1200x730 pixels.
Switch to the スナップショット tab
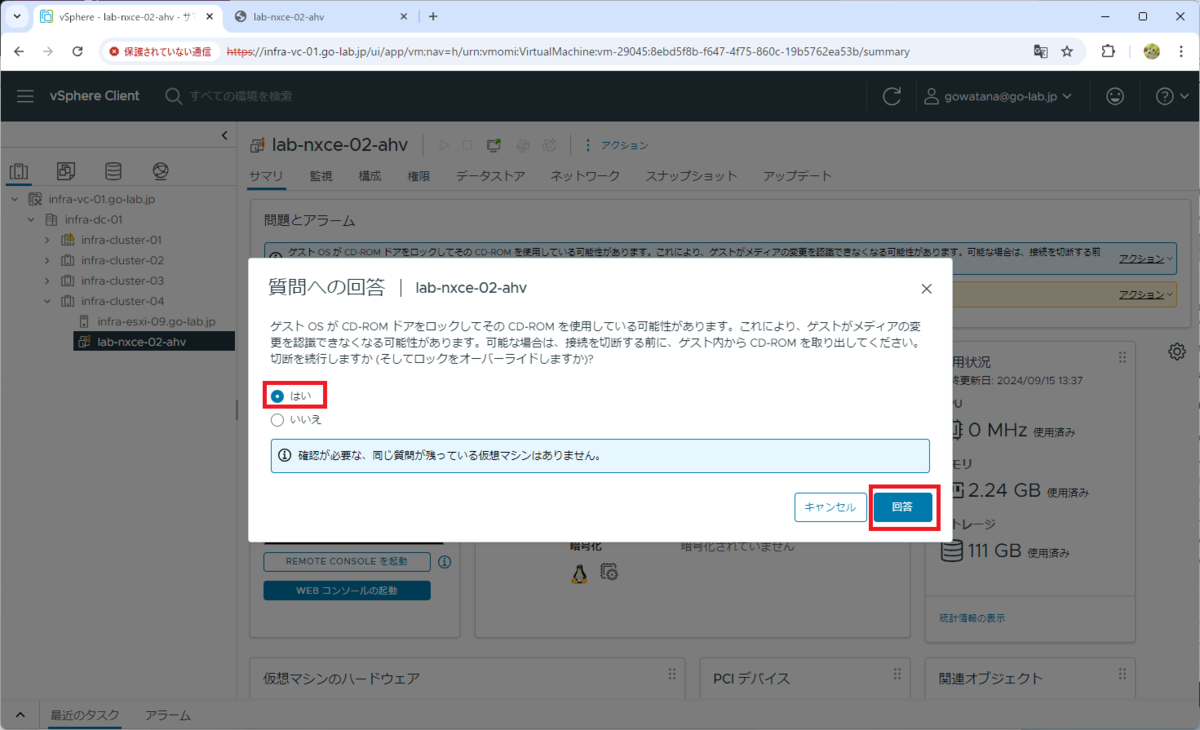tap(691, 176)
